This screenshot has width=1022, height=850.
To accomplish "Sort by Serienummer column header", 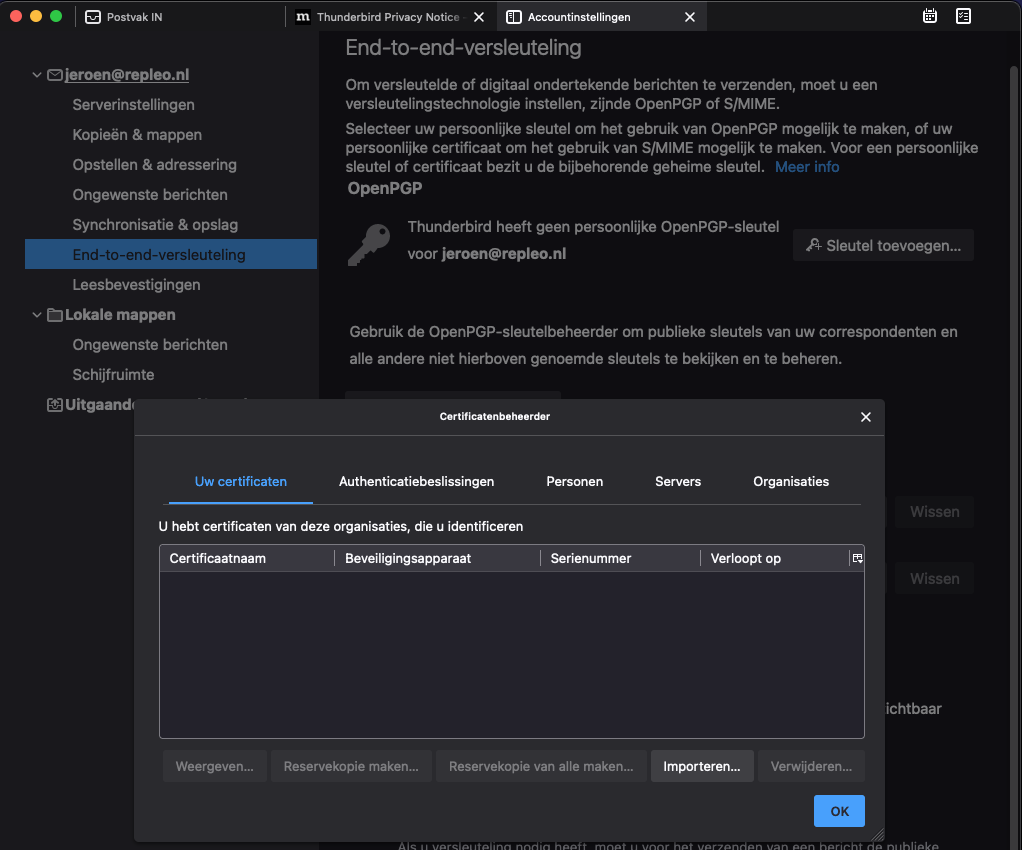I will 620,558.
